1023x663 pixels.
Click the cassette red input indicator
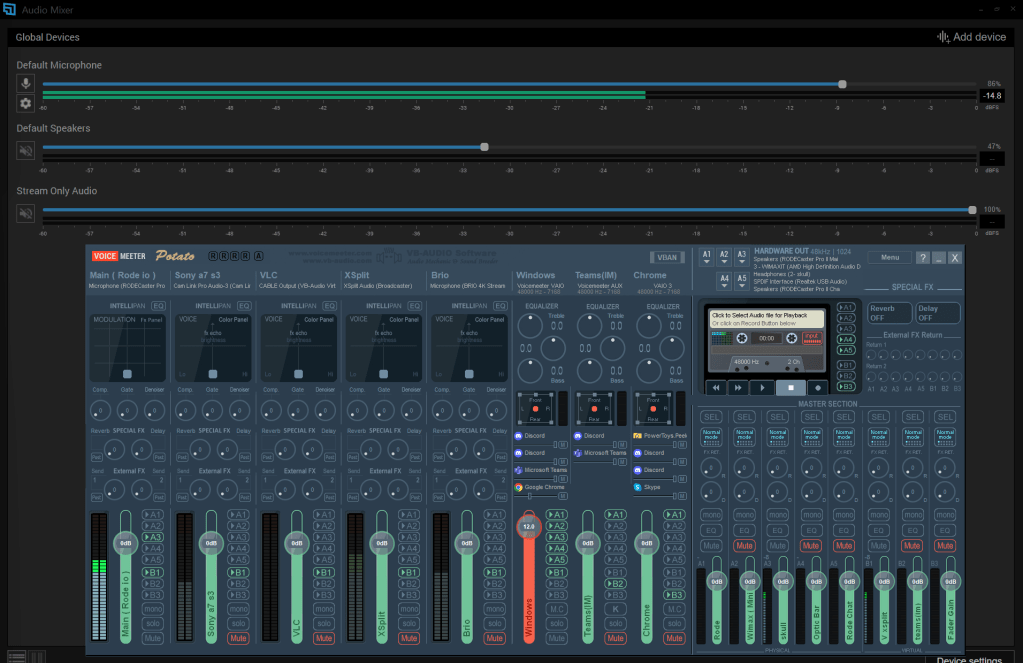(812, 338)
